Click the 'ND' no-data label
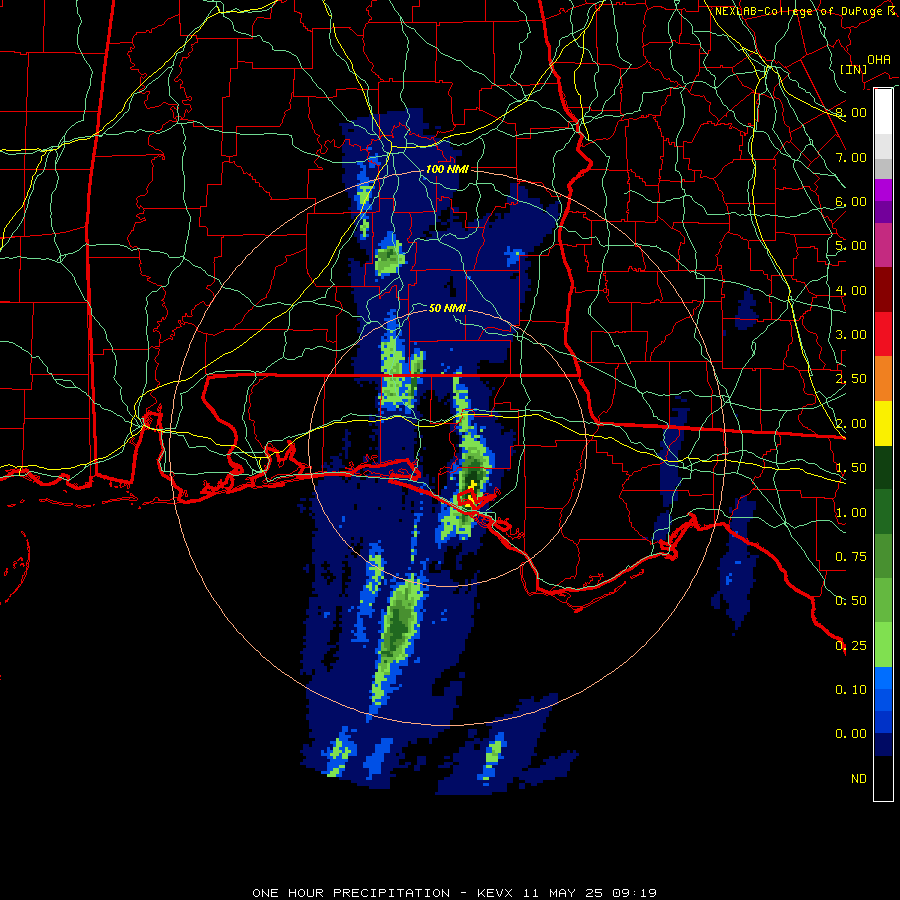Screen dimensions: 900x900 point(859,779)
